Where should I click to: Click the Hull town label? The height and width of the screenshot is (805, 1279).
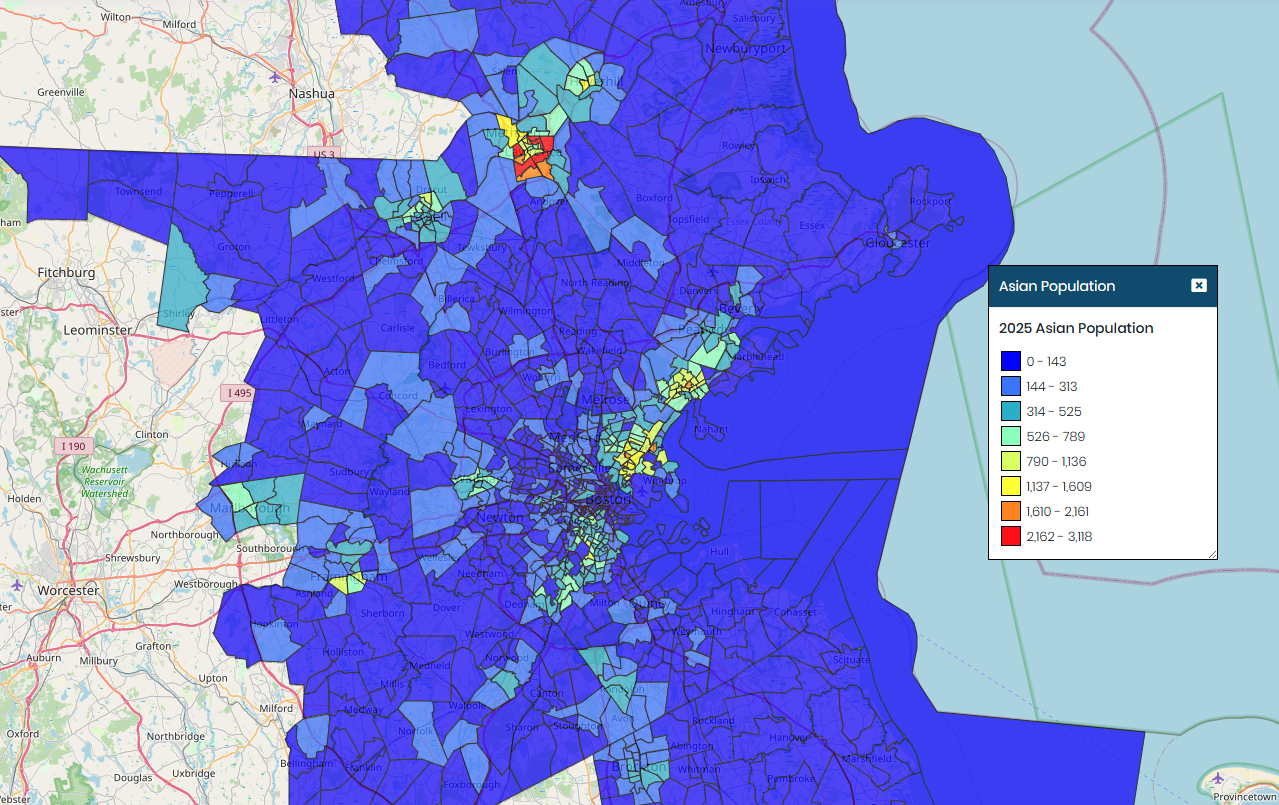(x=719, y=552)
